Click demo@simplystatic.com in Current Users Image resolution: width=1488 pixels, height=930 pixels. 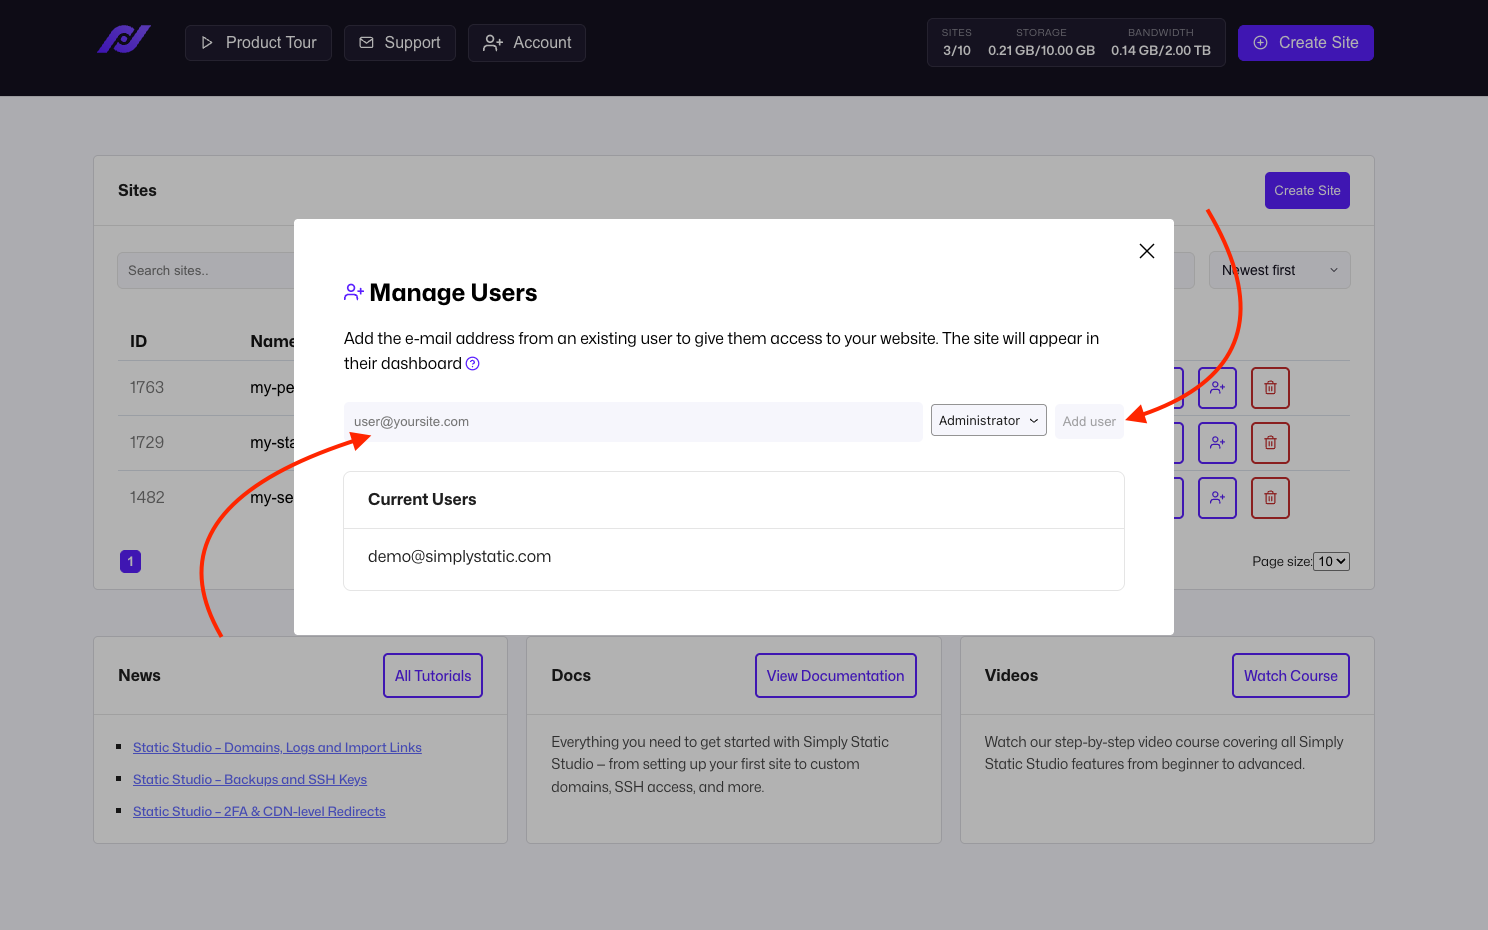coord(459,556)
